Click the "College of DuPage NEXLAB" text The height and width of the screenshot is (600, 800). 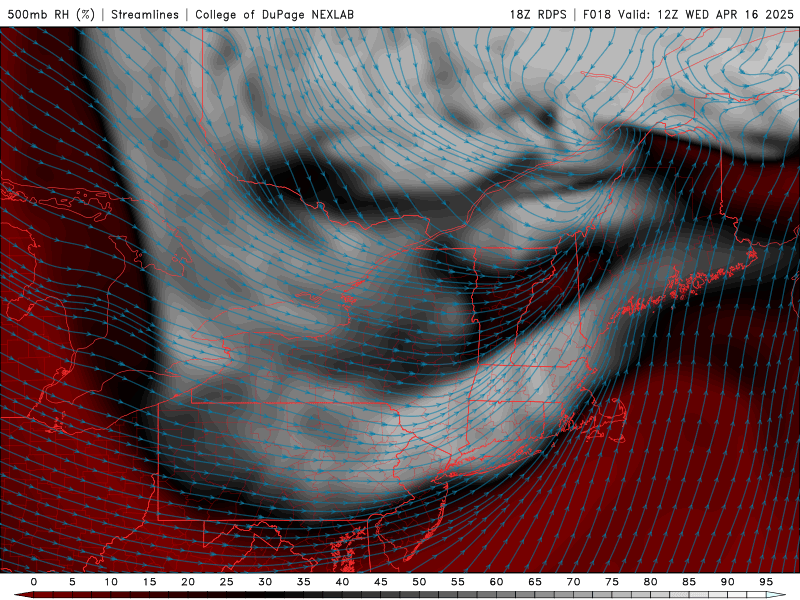(x=274, y=14)
